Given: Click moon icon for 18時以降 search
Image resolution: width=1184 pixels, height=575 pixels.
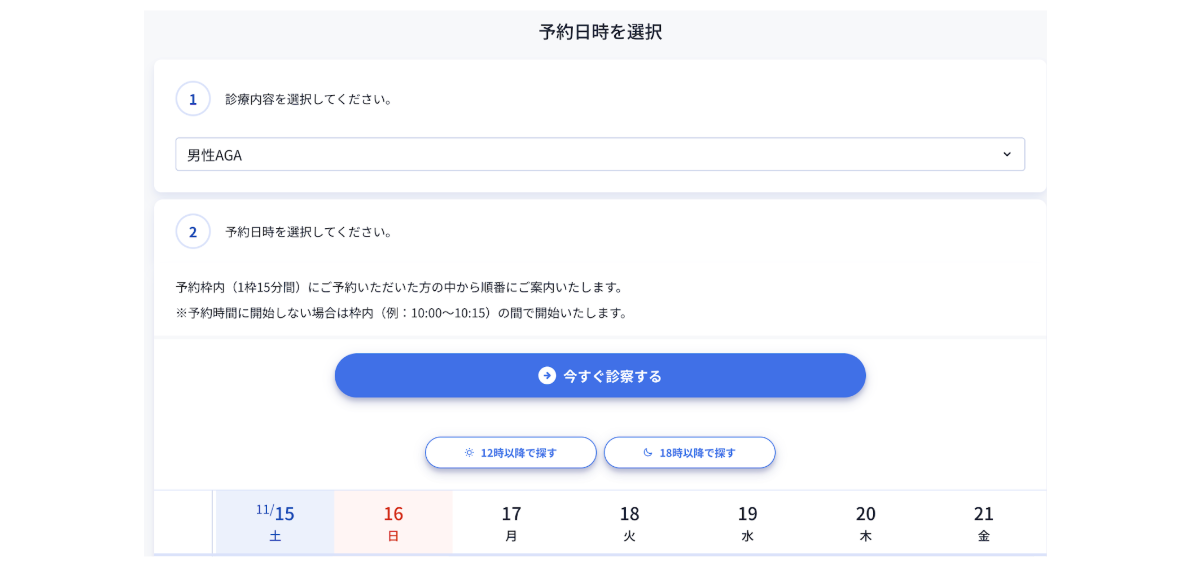Looking at the screenshot, I should click(x=648, y=453).
